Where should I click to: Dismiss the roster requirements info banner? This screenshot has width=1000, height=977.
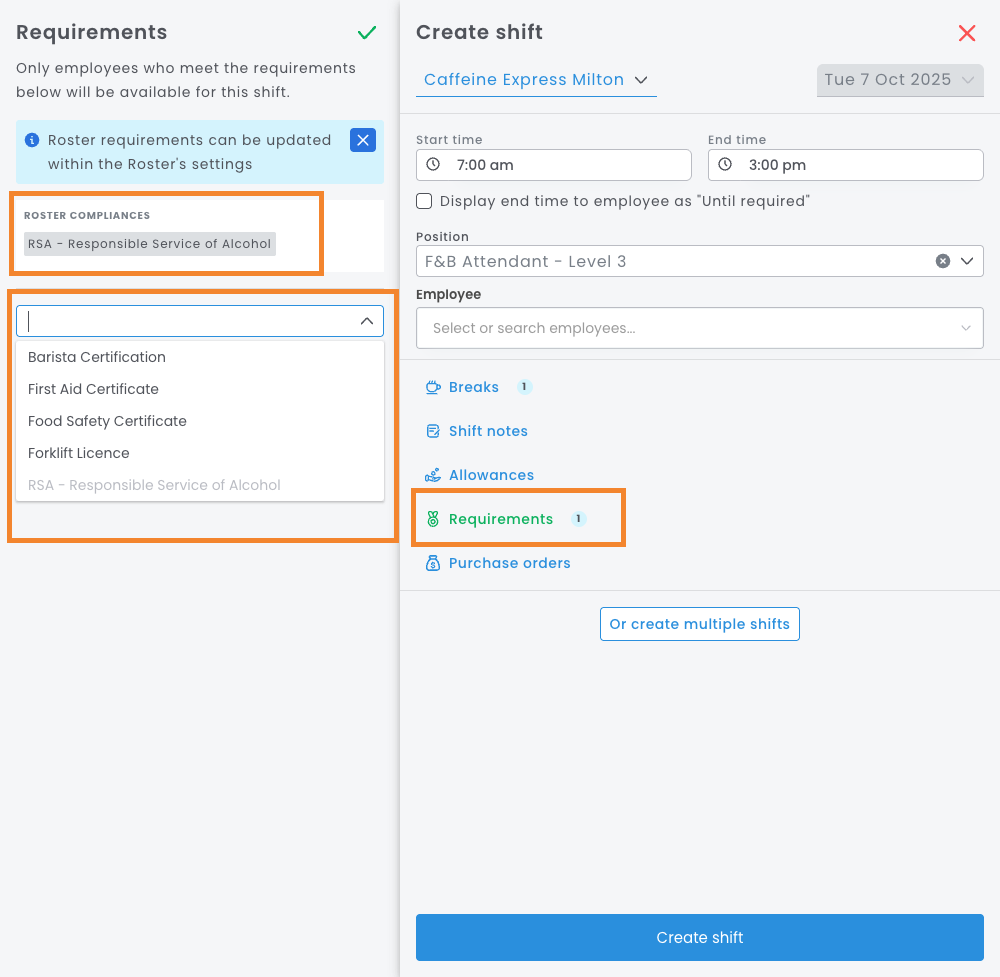[x=362, y=140]
